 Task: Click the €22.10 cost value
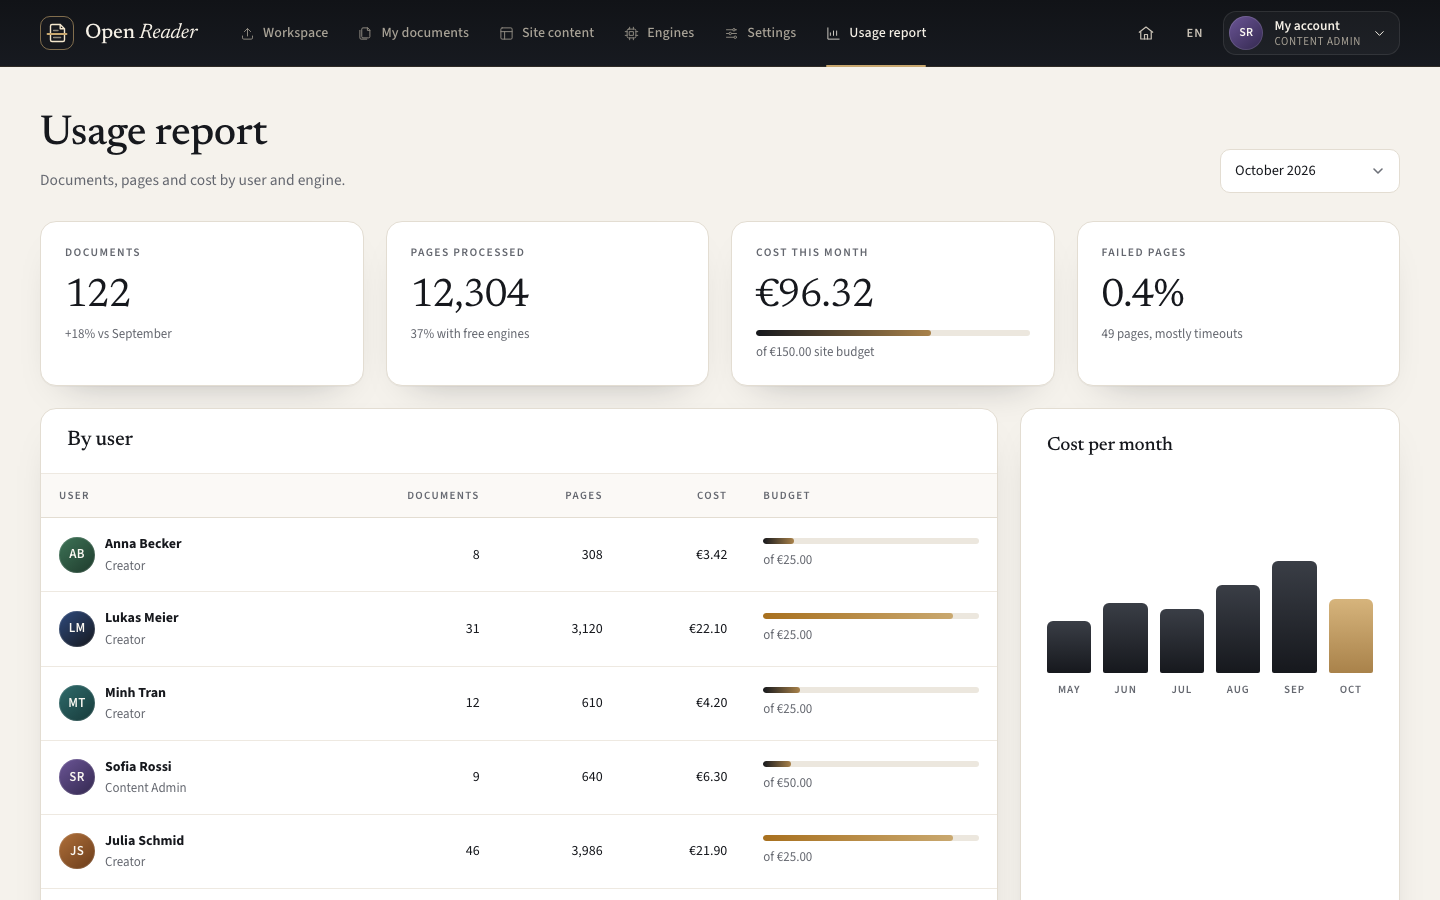tap(708, 629)
